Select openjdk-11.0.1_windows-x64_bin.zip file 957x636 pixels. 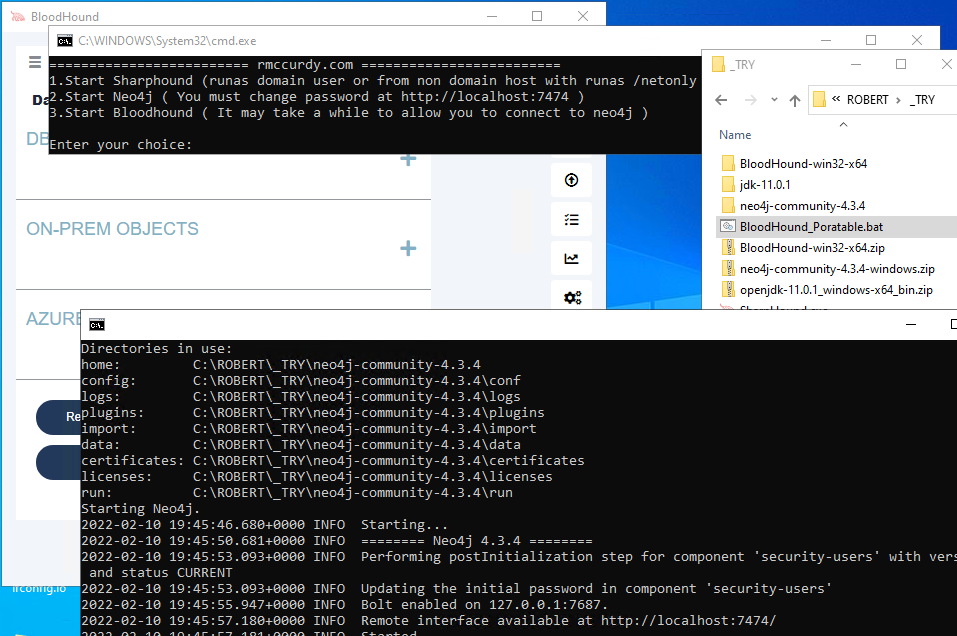pos(836,290)
